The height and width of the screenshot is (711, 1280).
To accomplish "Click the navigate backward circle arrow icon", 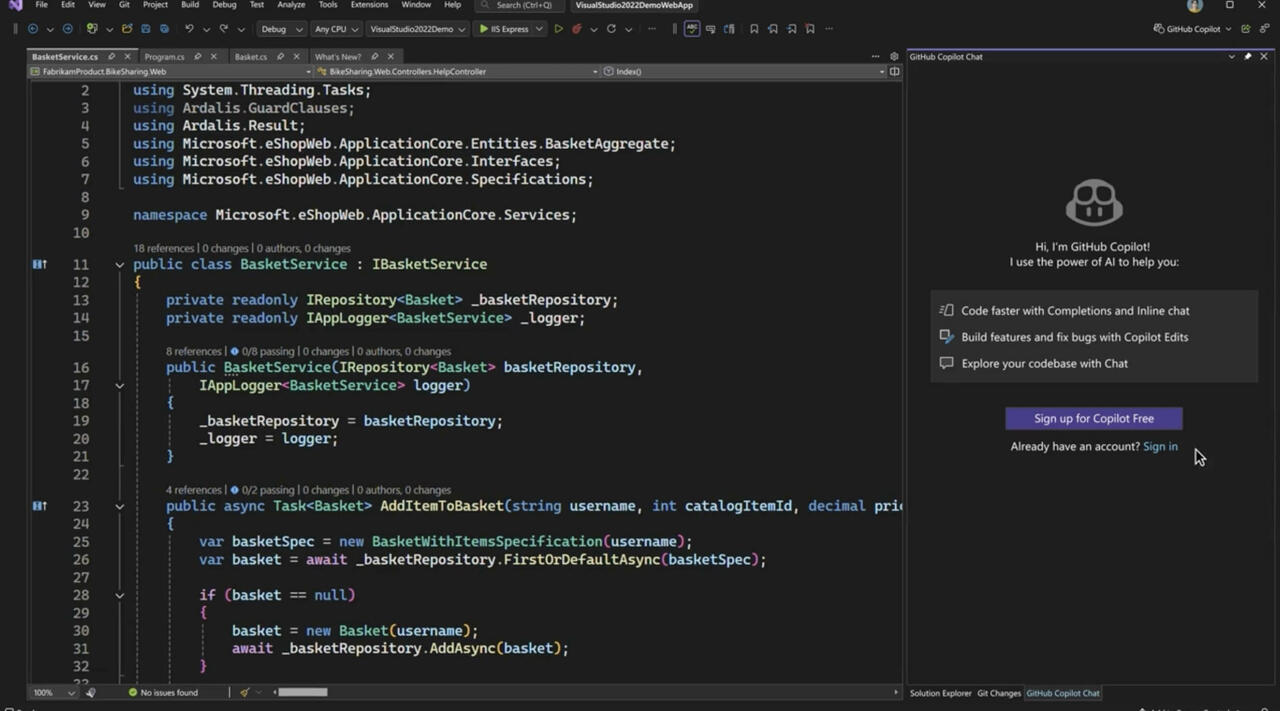I will tap(34, 29).
